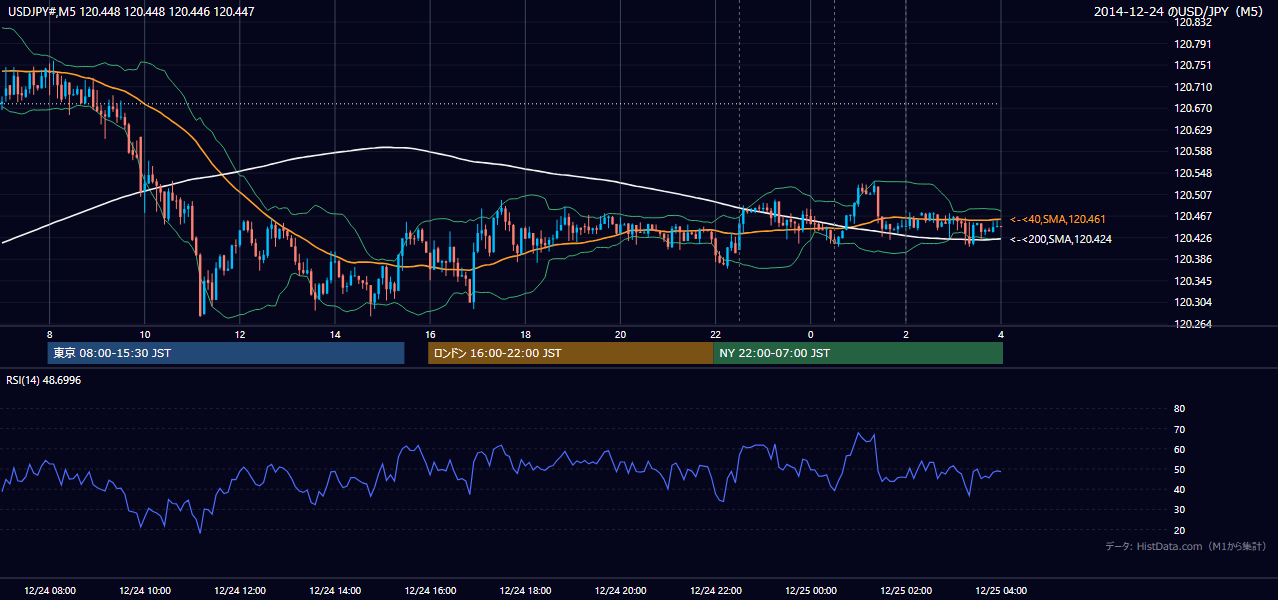Click the RSI 70 level label
The height and width of the screenshot is (600, 1278).
pyautogui.click(x=1179, y=429)
